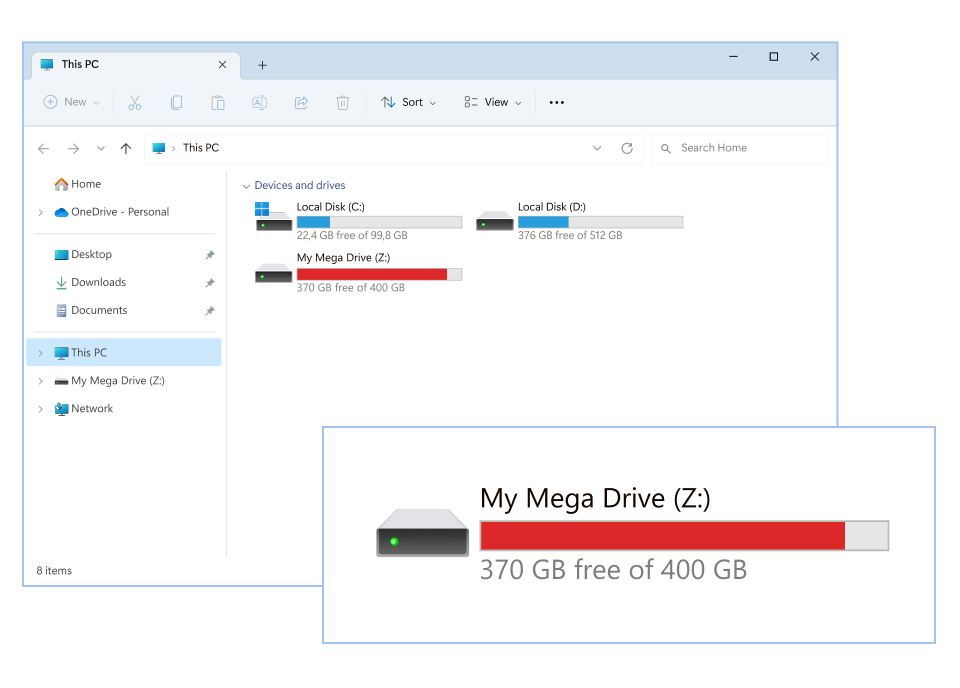Click the Paste clipboard icon

click(217, 102)
